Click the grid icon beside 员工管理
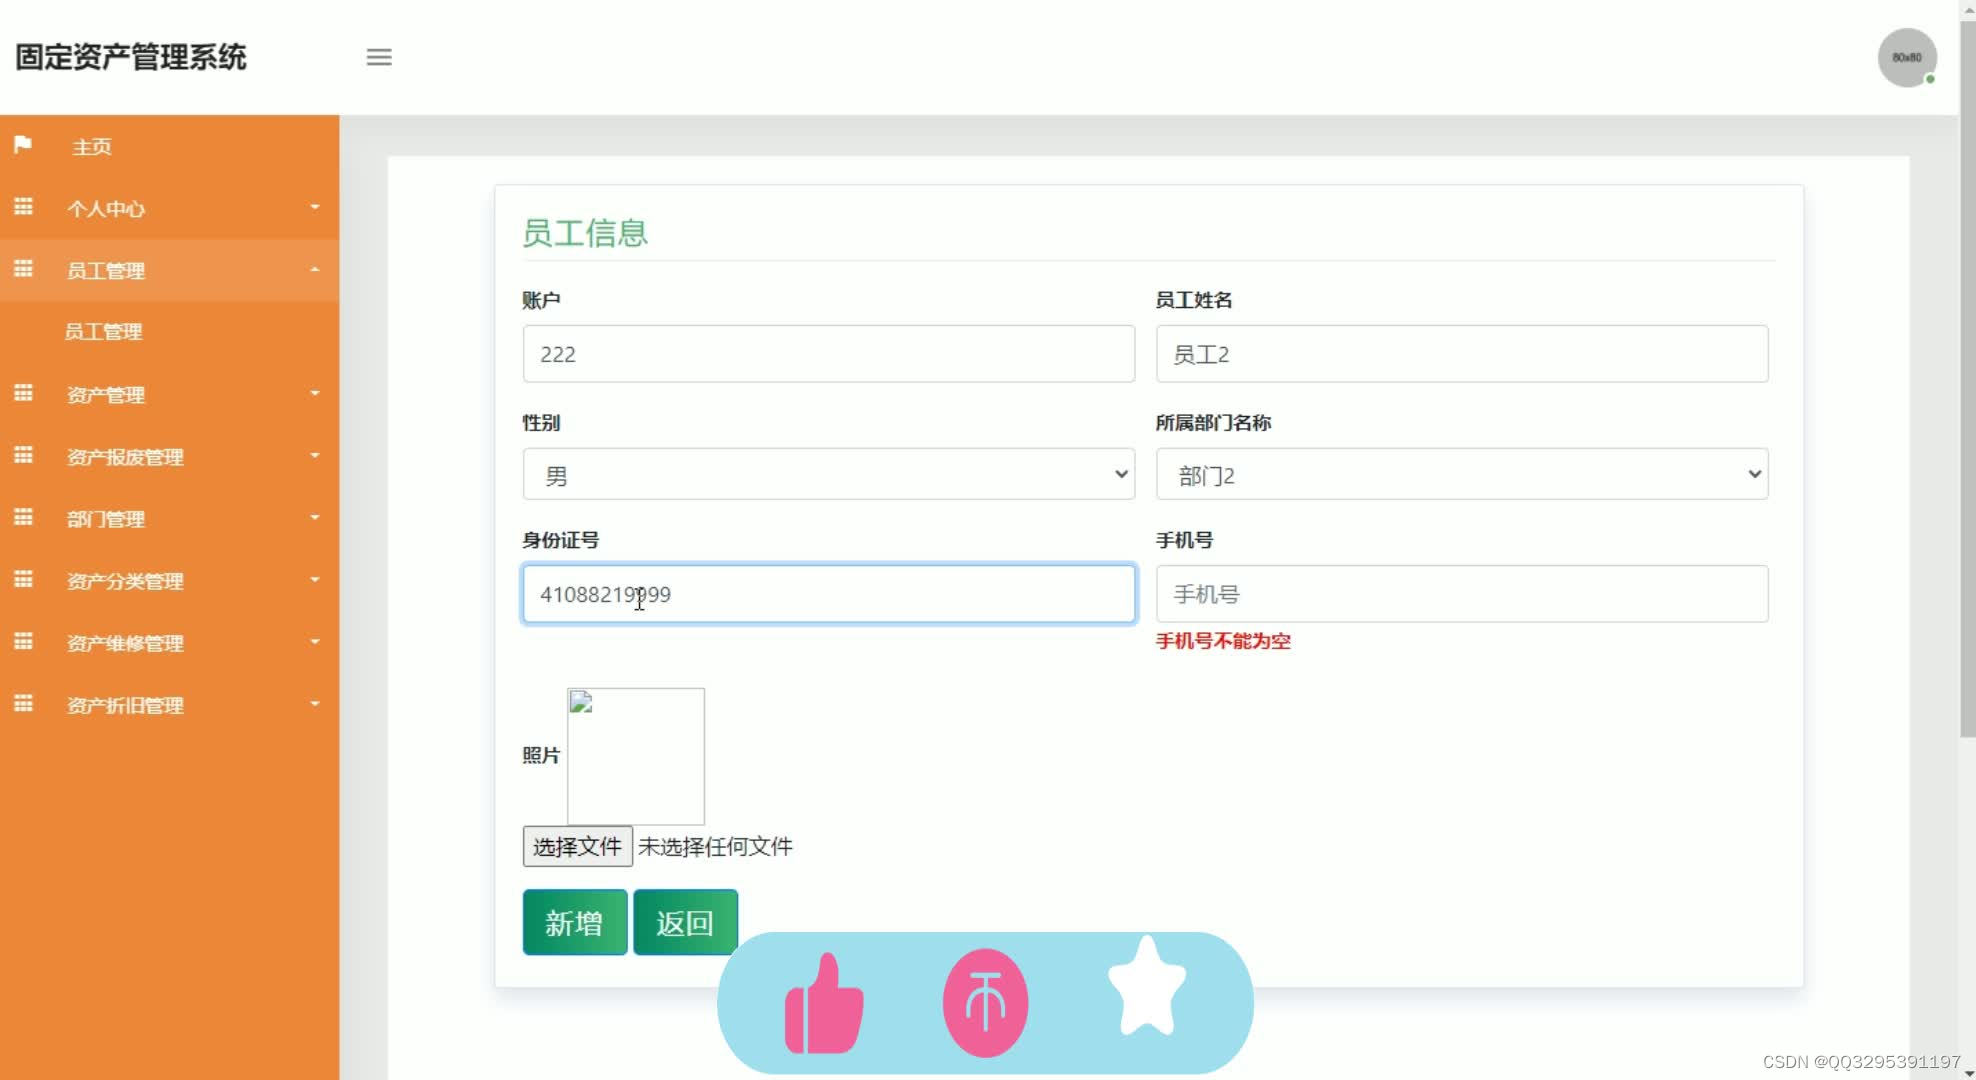1976x1080 pixels. click(23, 269)
